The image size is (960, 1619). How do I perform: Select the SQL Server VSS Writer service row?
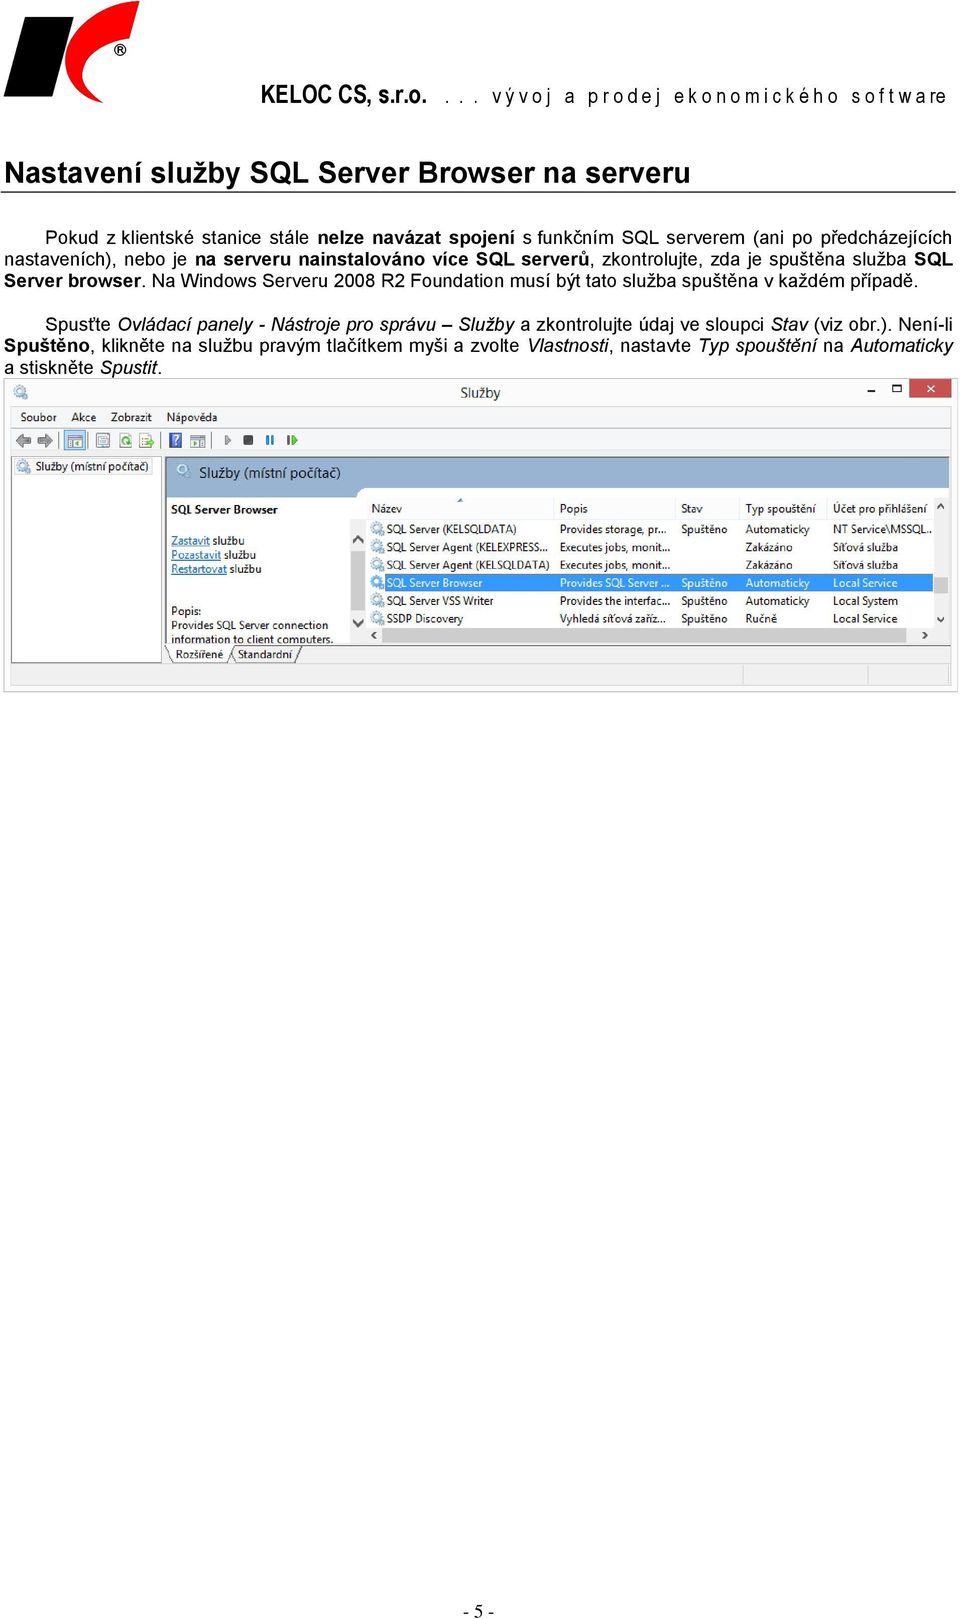[651, 601]
